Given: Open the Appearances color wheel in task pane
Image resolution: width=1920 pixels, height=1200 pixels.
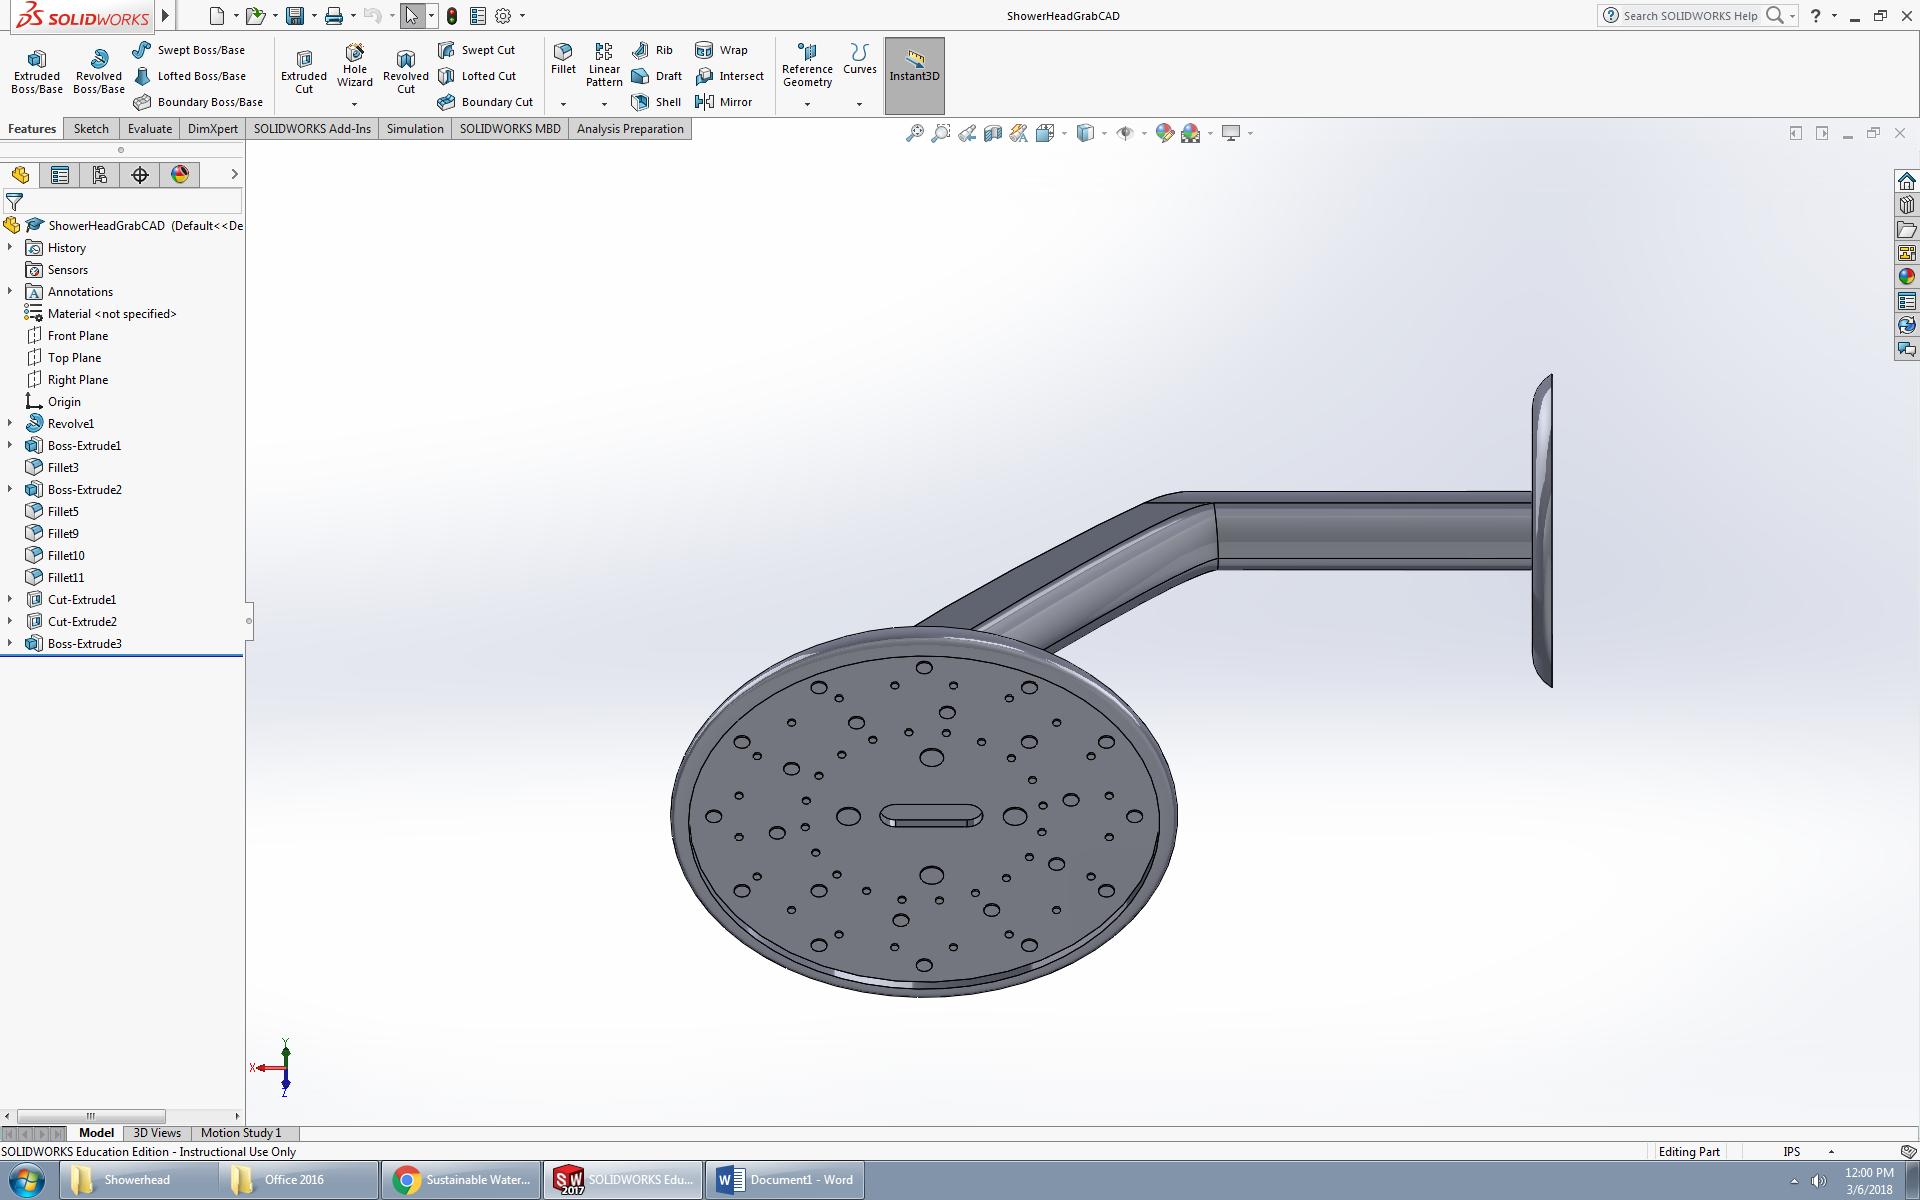Looking at the screenshot, I should click(1907, 277).
